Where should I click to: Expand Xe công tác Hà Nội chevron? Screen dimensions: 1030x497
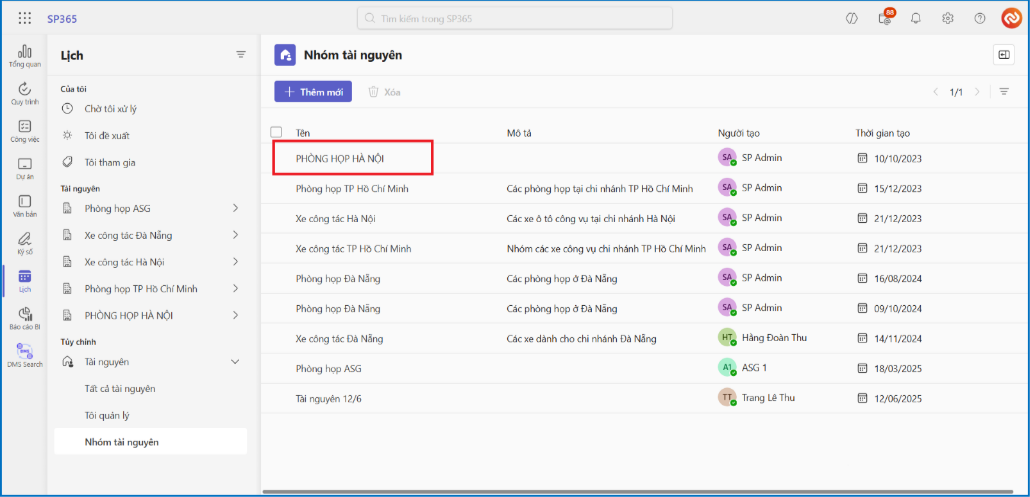coord(235,262)
